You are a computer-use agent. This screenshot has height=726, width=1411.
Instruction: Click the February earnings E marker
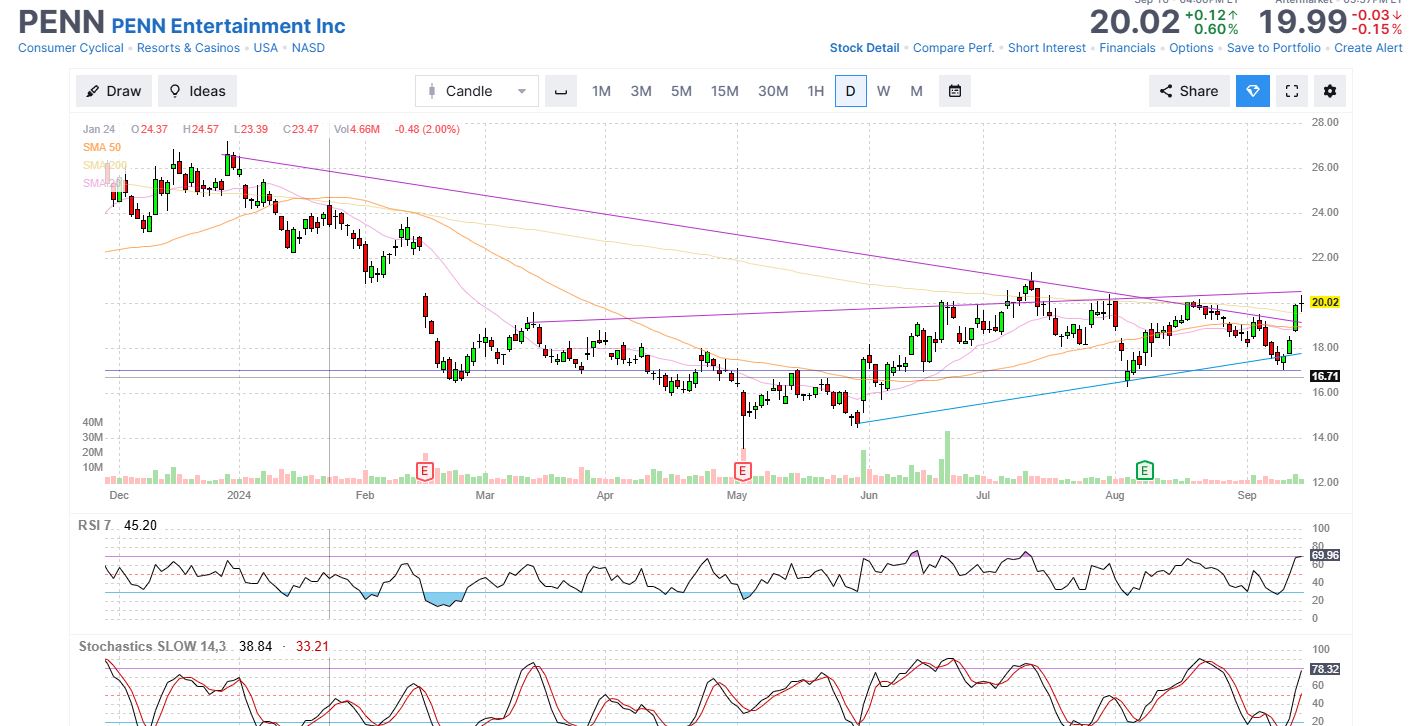(x=425, y=470)
